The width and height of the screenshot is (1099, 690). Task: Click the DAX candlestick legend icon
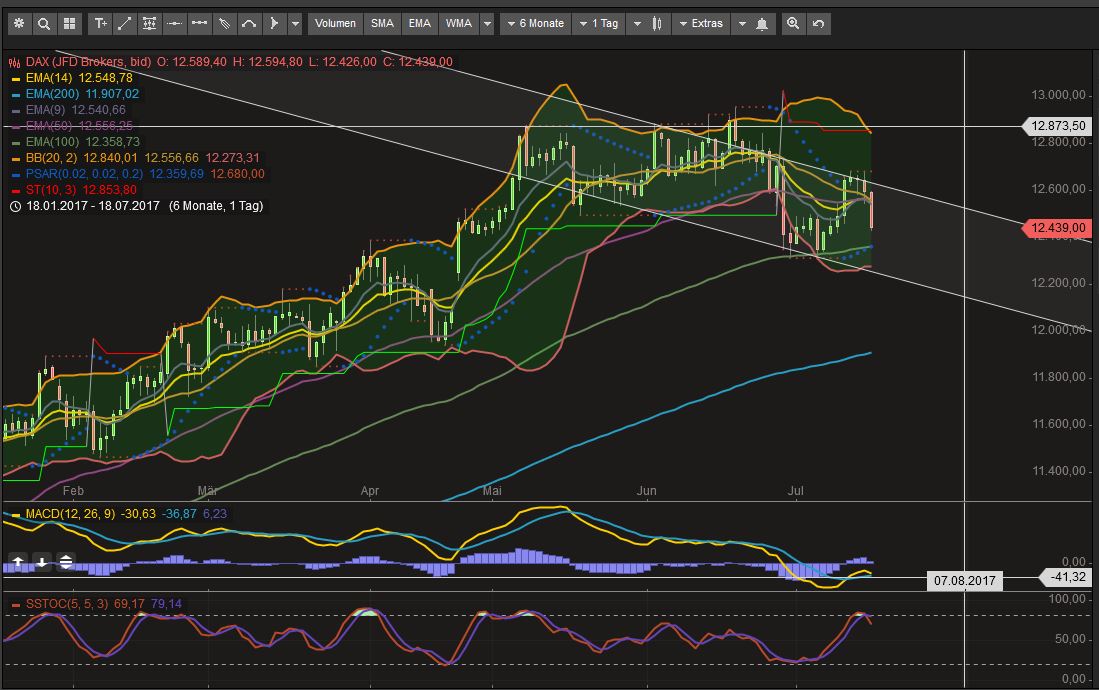[x=15, y=62]
